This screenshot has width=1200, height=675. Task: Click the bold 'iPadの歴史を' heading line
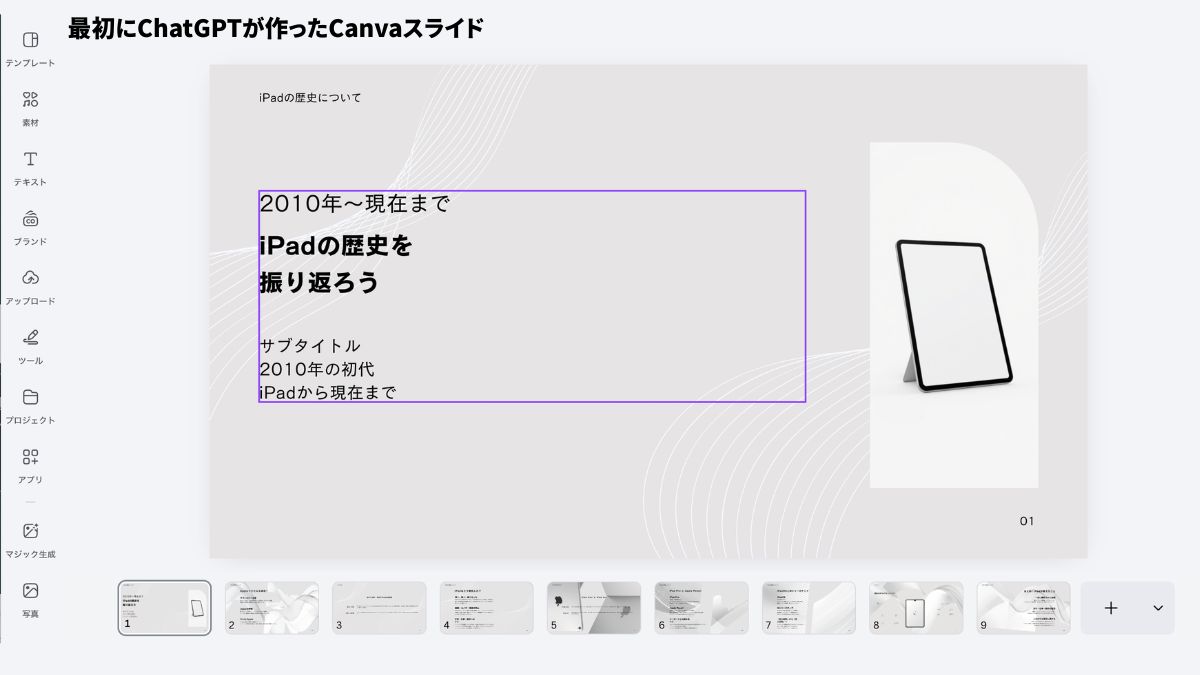point(336,245)
